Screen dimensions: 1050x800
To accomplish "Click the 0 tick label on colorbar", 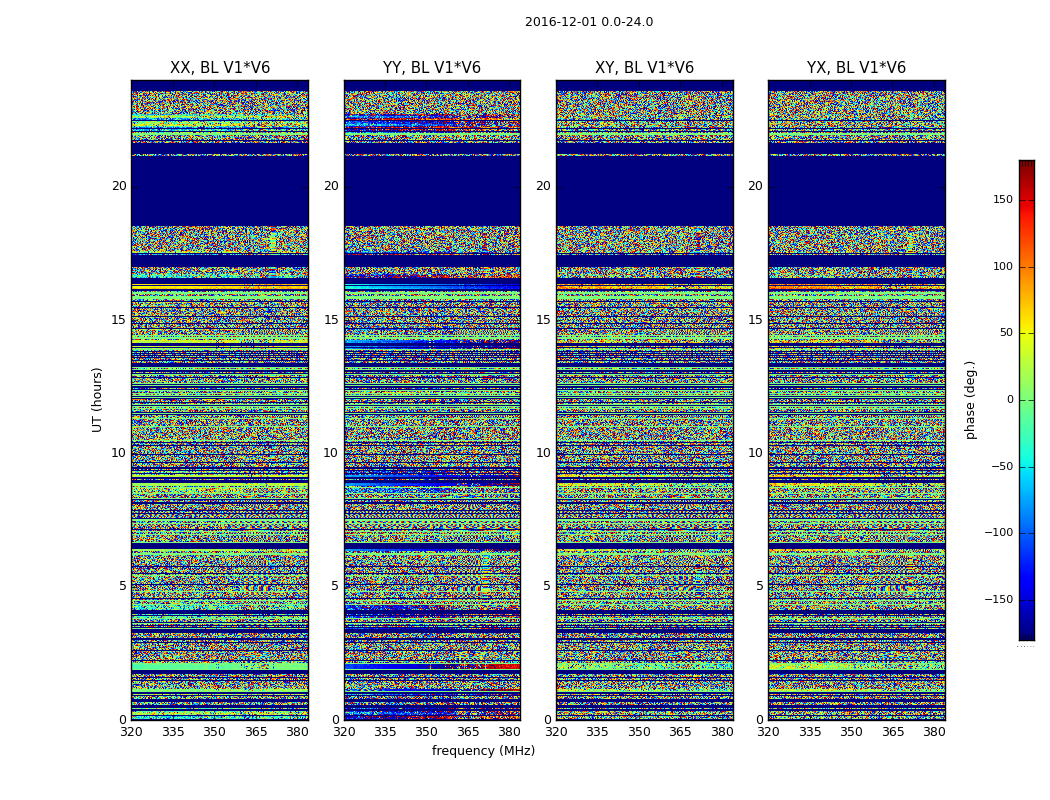I will [1010, 400].
